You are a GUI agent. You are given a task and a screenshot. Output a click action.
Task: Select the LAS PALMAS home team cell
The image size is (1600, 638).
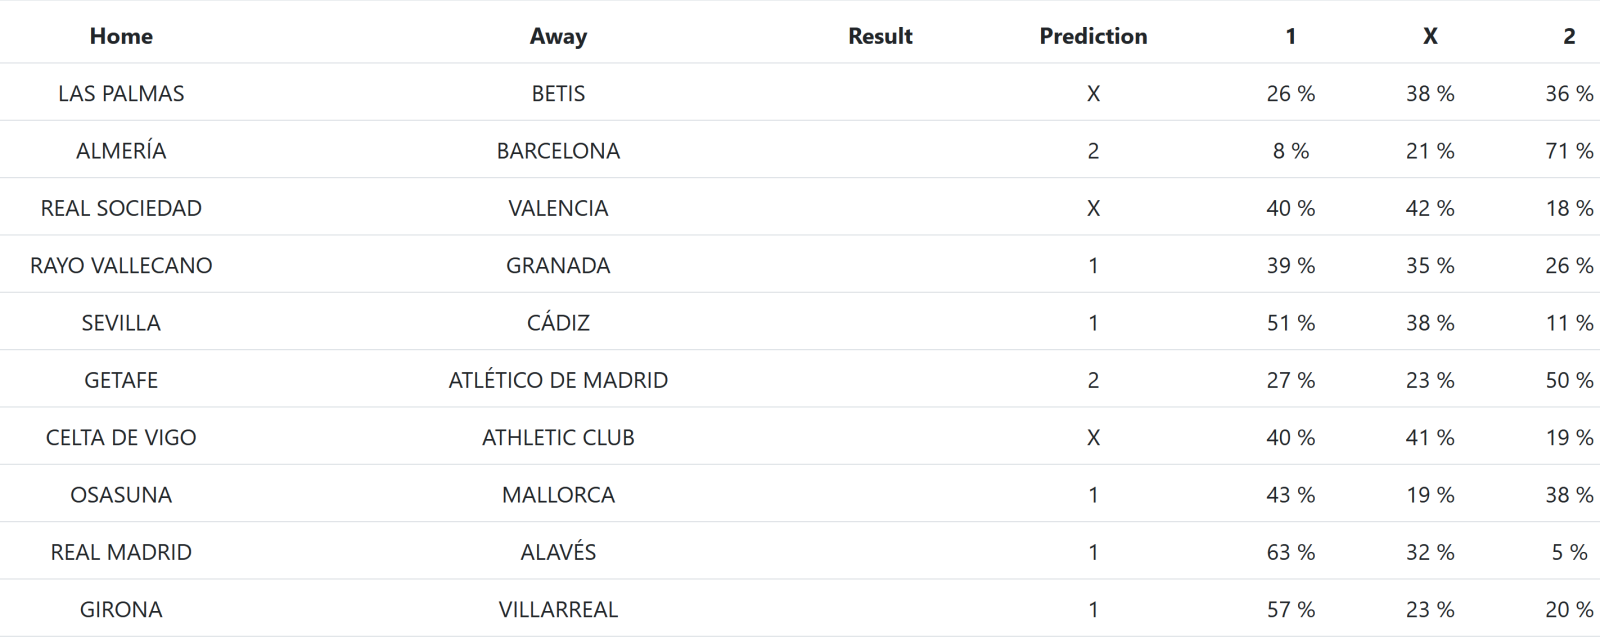pyautogui.click(x=121, y=93)
